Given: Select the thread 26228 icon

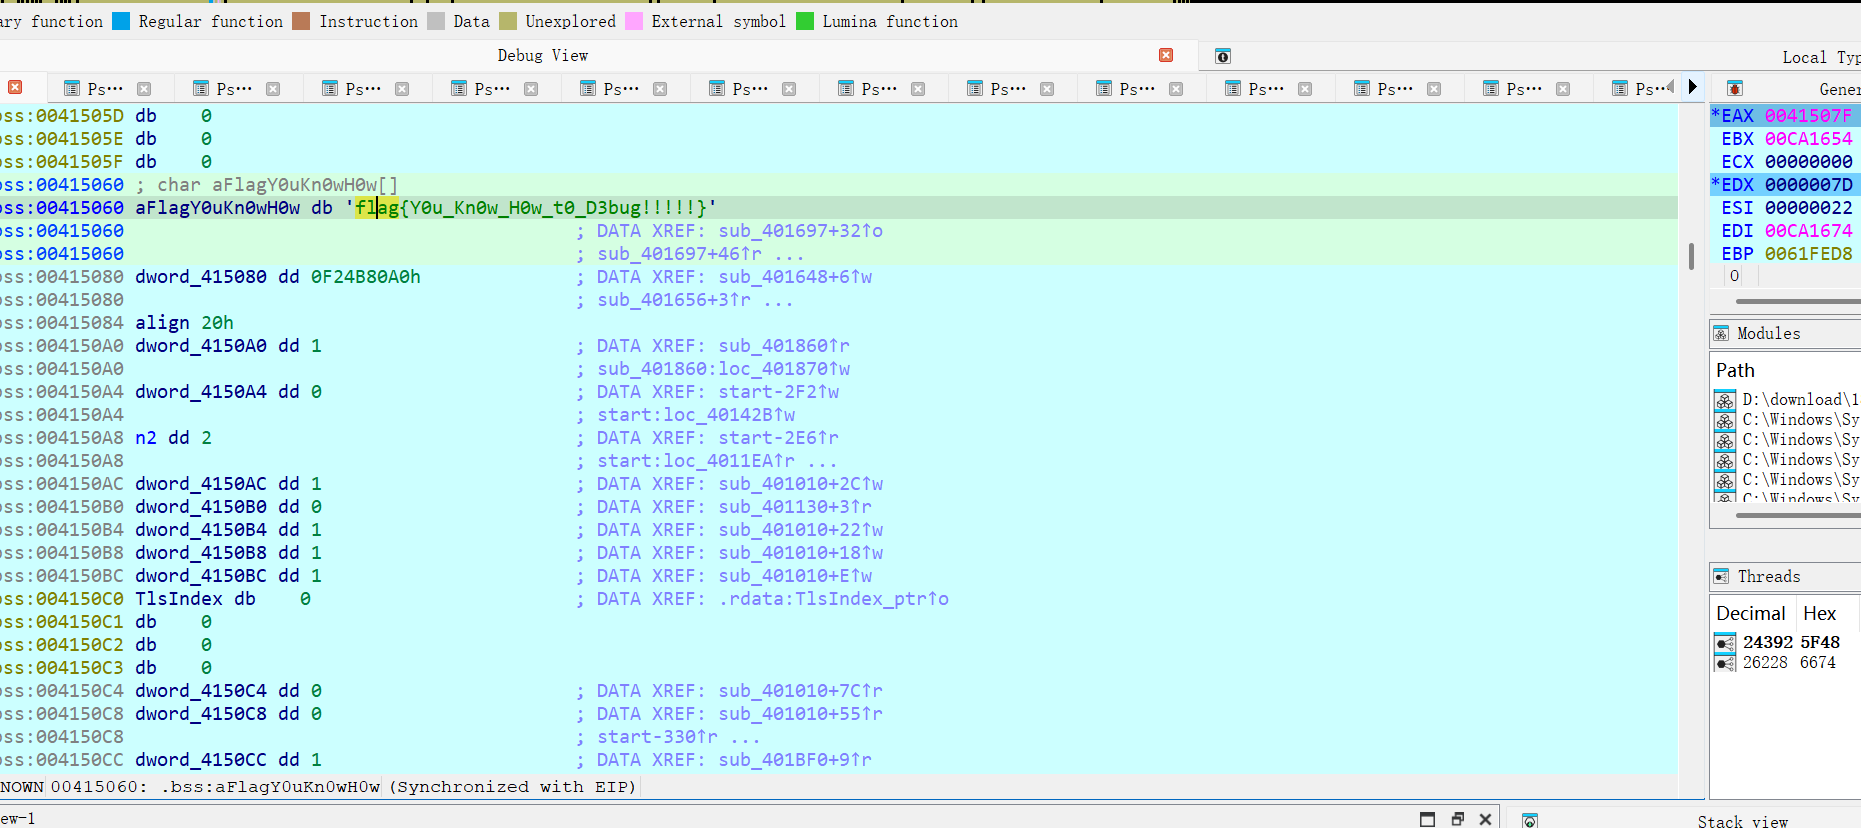Looking at the screenshot, I should 1725,662.
